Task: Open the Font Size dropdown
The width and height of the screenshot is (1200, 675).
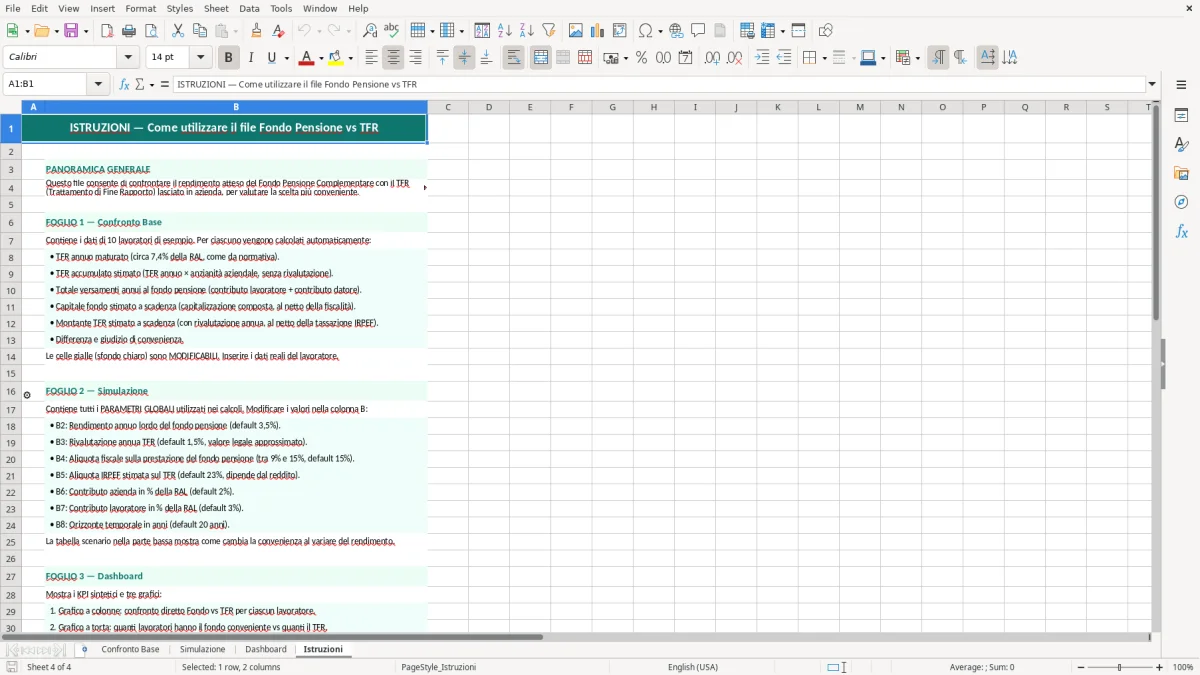Action: (201, 58)
